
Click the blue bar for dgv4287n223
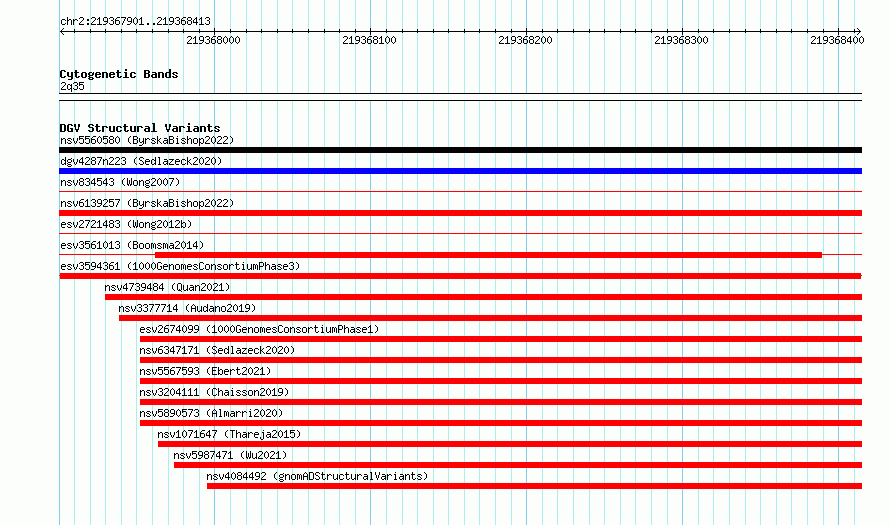pos(460,171)
